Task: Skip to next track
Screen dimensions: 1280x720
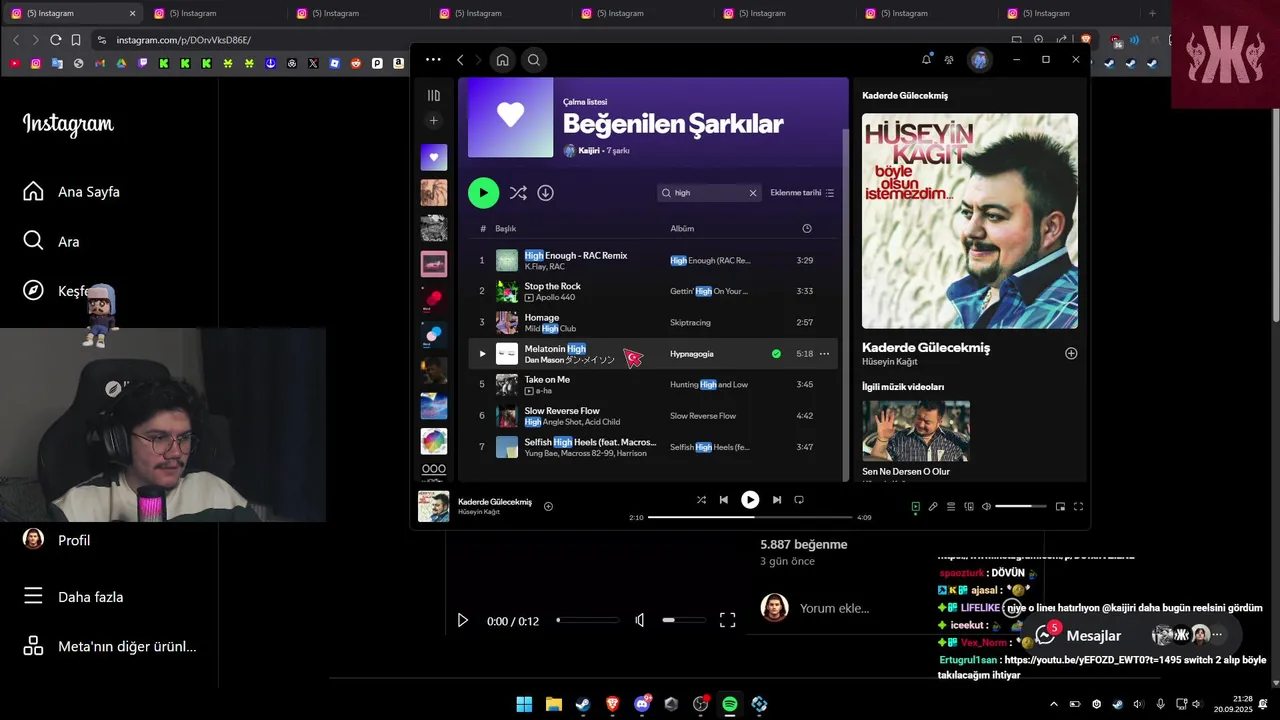Action: coord(777,500)
